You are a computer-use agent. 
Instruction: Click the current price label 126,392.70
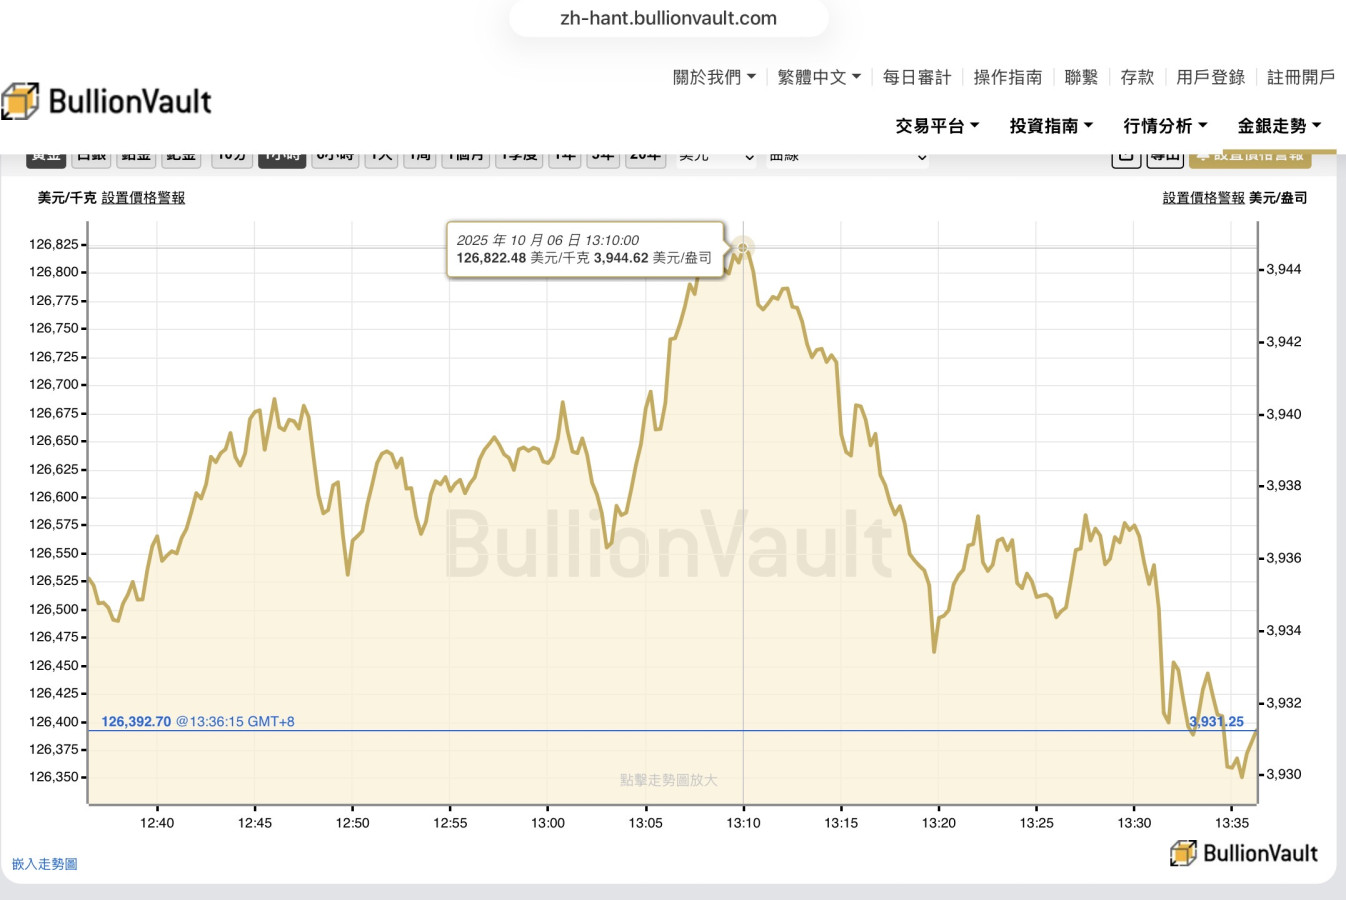coord(136,721)
